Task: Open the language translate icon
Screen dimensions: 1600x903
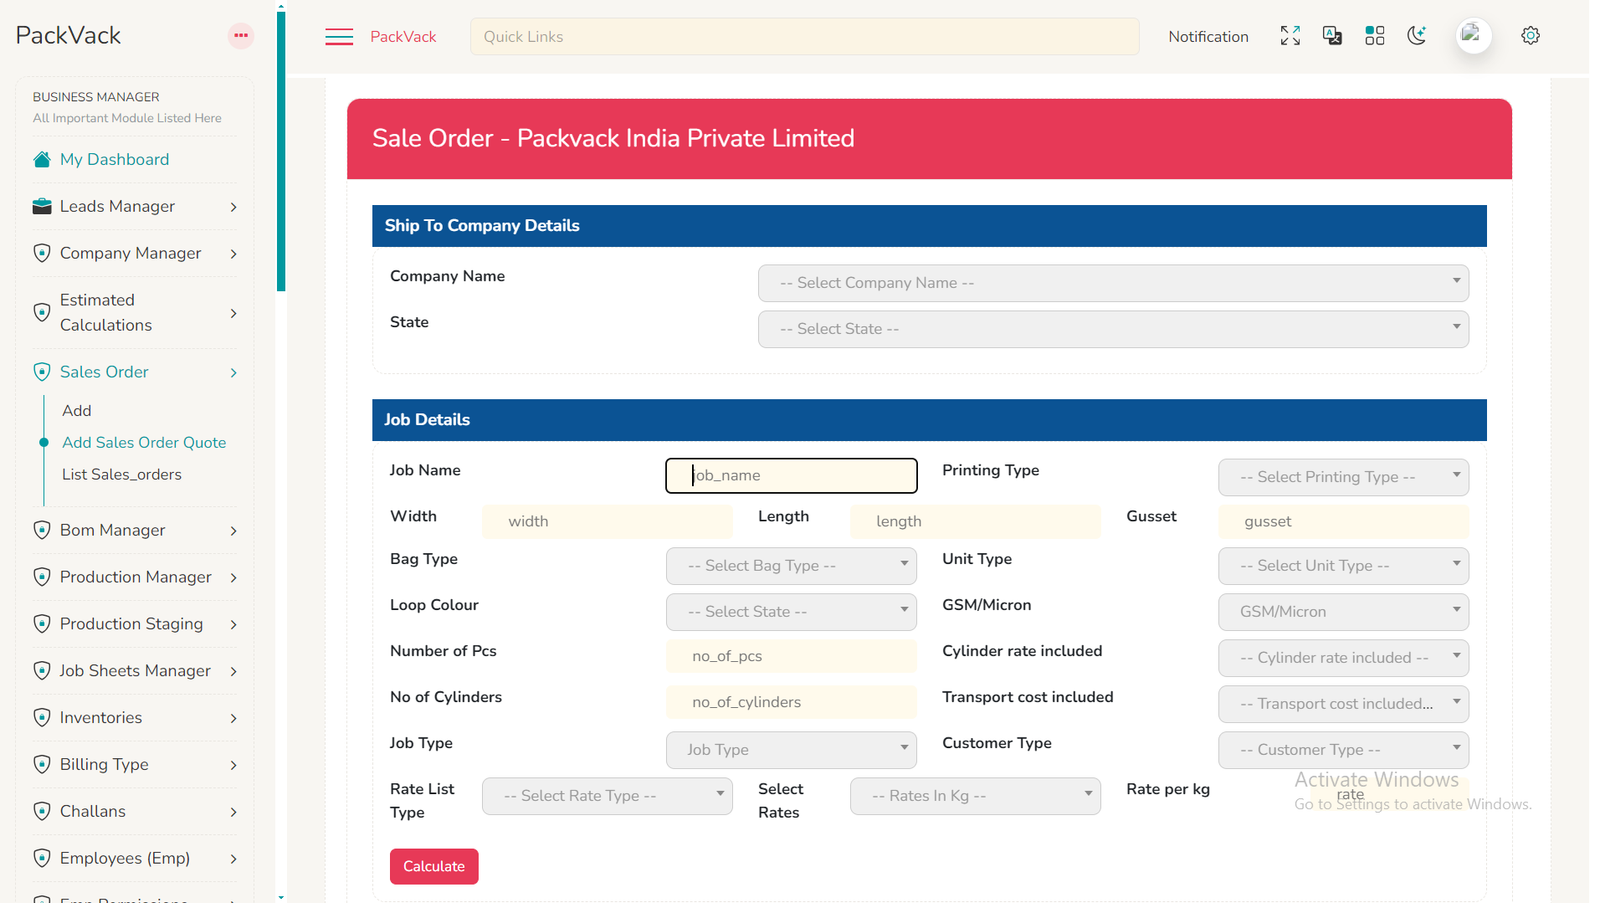Action: 1332,36
